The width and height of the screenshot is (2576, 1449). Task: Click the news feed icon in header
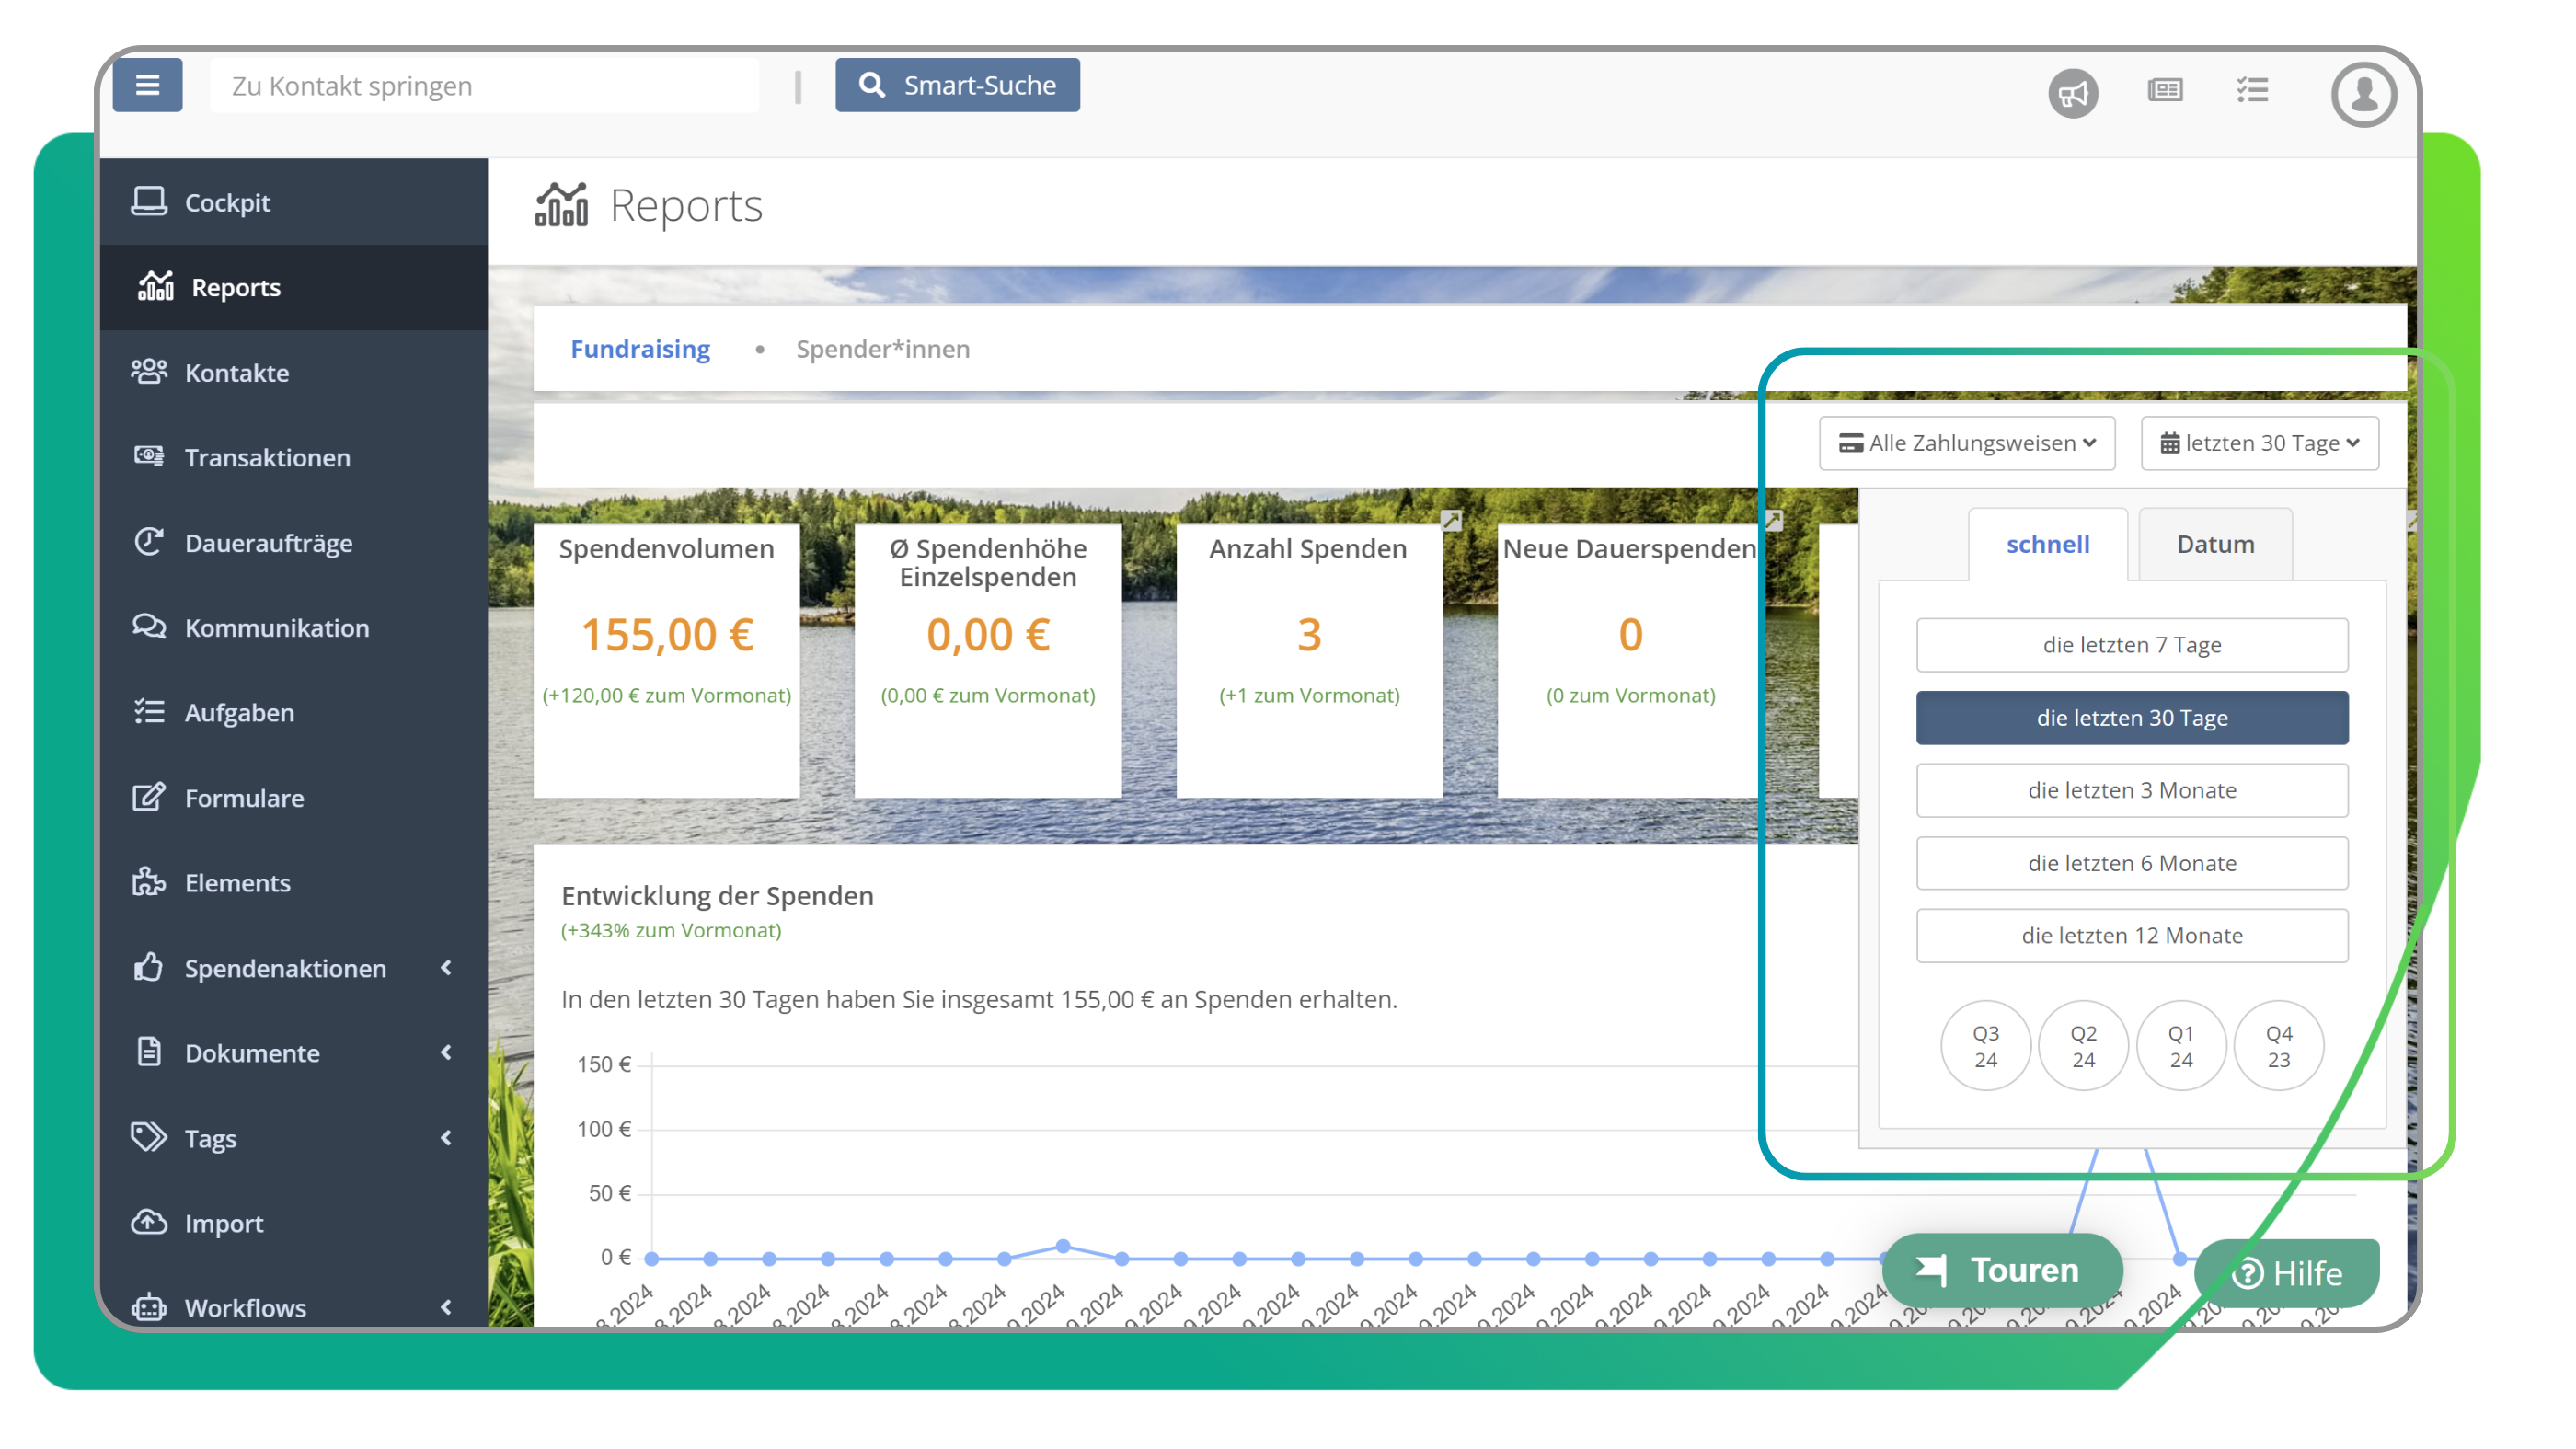pyautogui.click(x=2164, y=92)
